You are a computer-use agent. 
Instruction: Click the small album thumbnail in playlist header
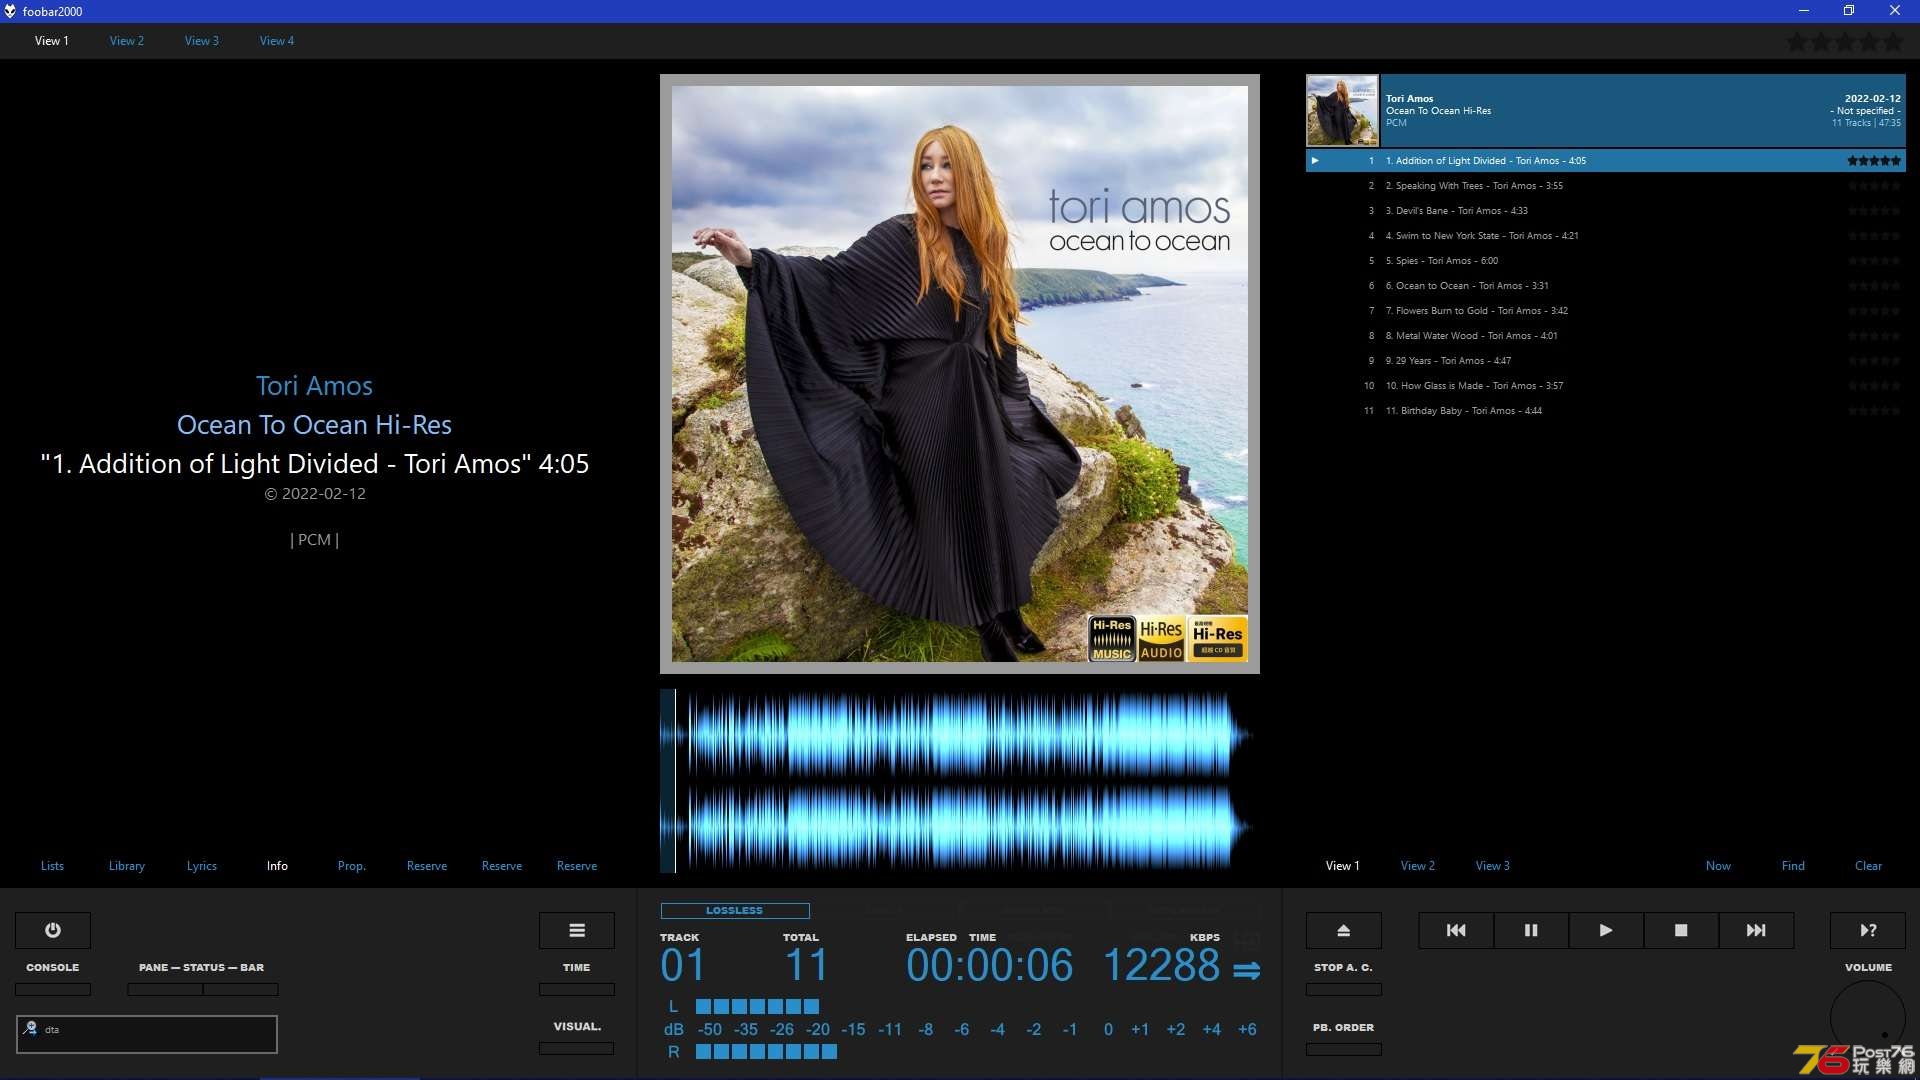click(x=1342, y=111)
